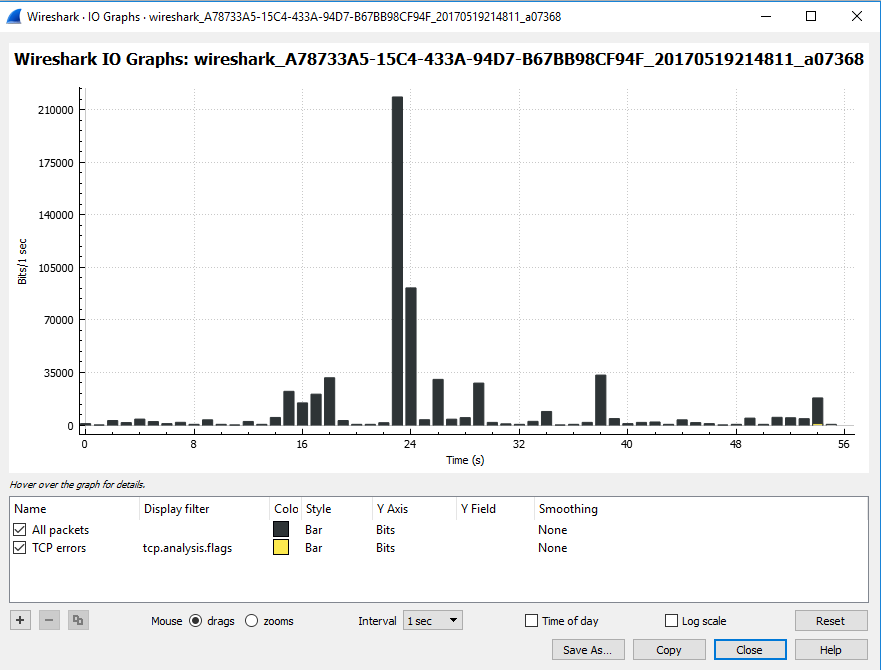881x670 pixels.
Task: Click the 210000 y-axis tick label
Action: (56, 110)
